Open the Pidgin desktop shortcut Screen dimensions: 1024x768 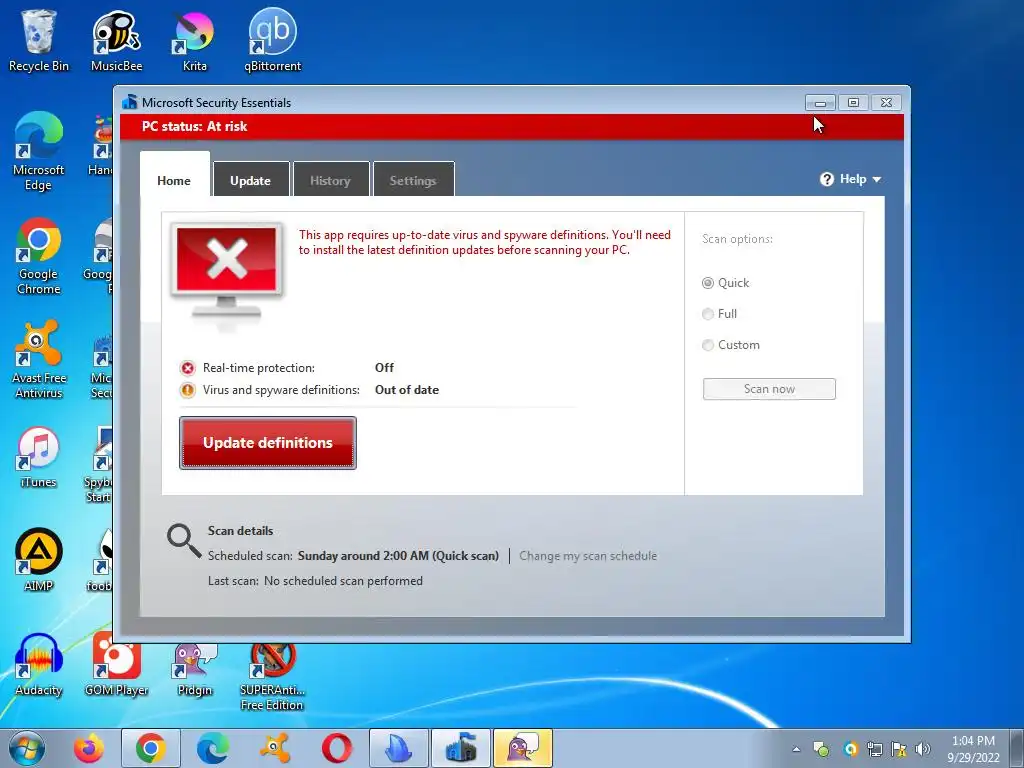pyautogui.click(x=195, y=670)
